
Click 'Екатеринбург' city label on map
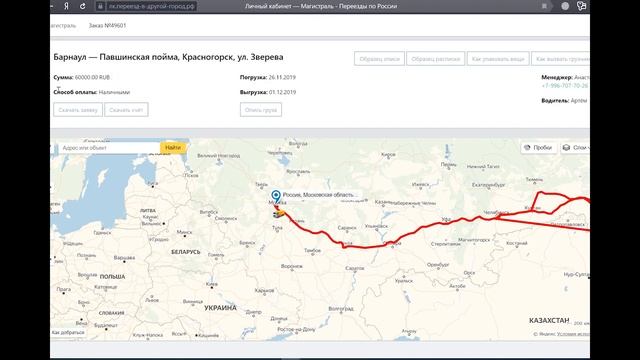(x=489, y=185)
